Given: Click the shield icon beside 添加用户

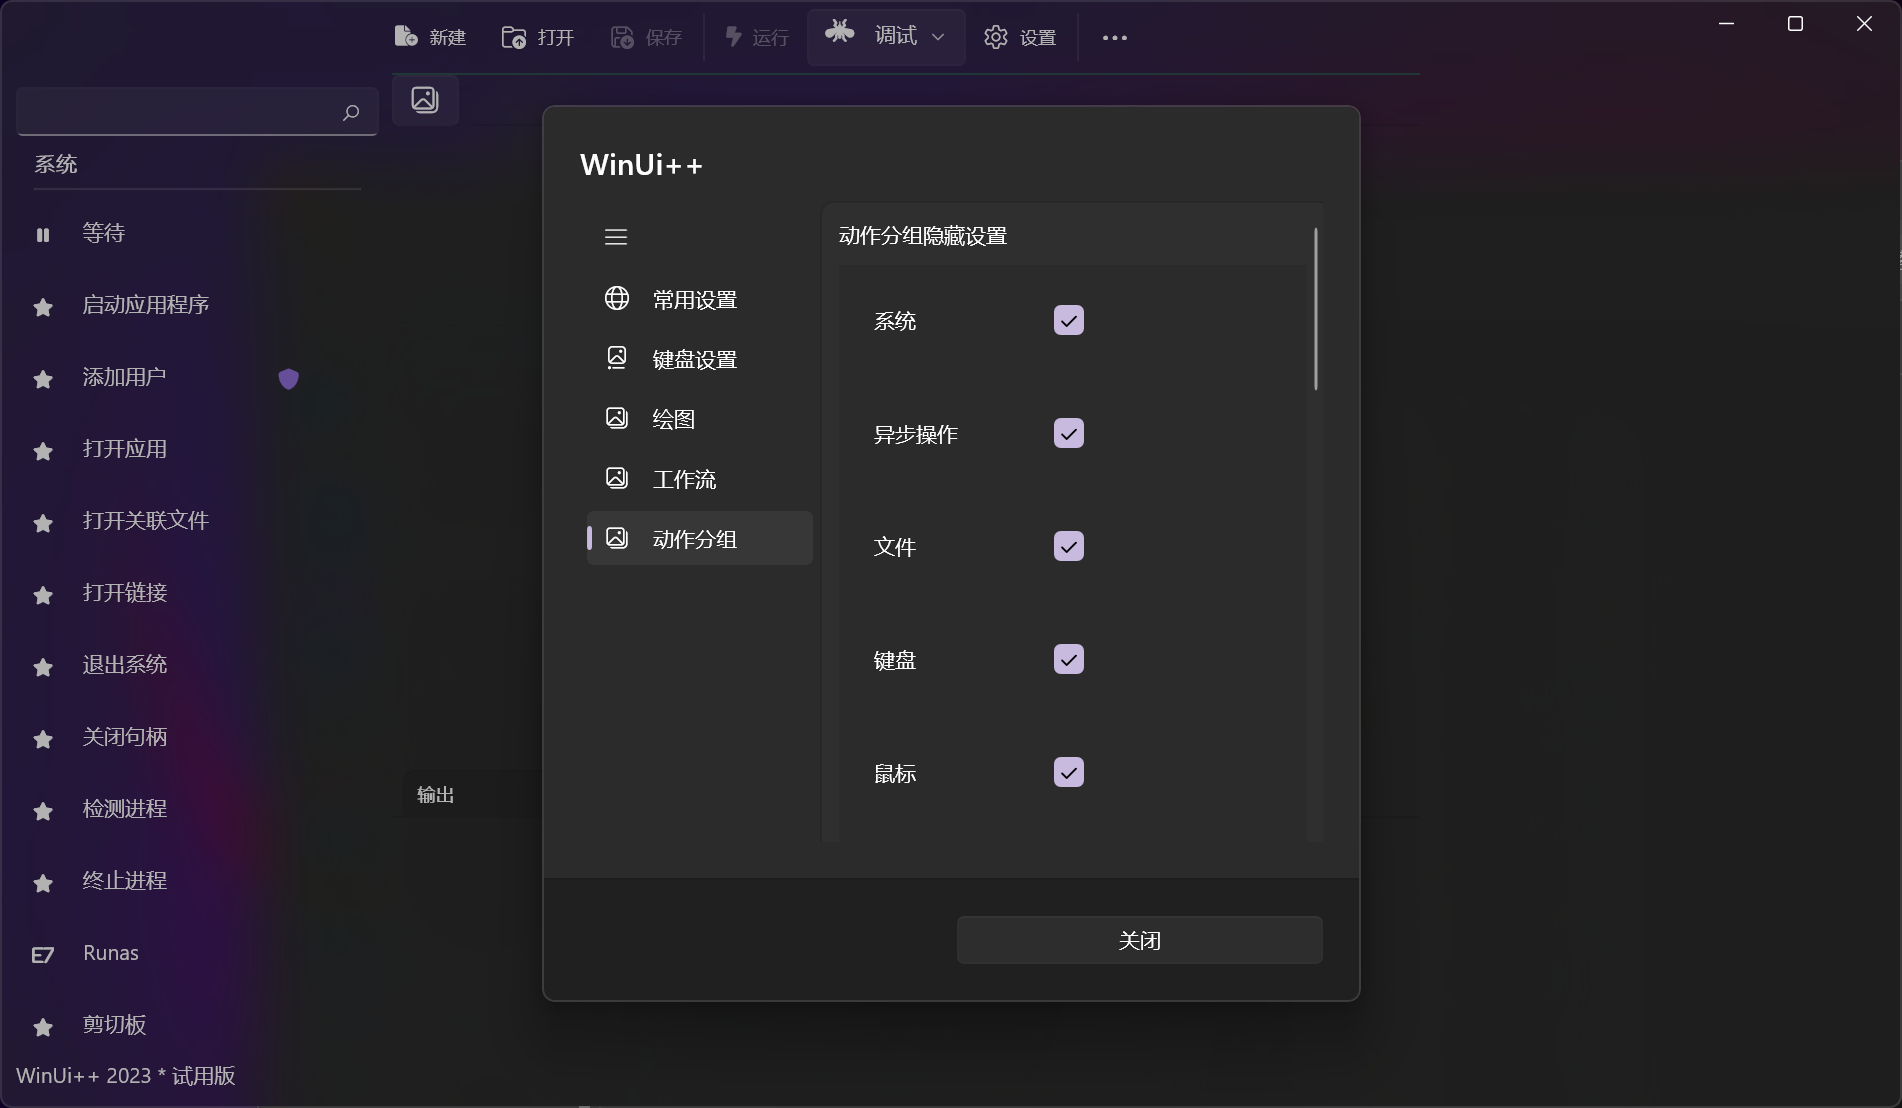Looking at the screenshot, I should pyautogui.click(x=289, y=378).
